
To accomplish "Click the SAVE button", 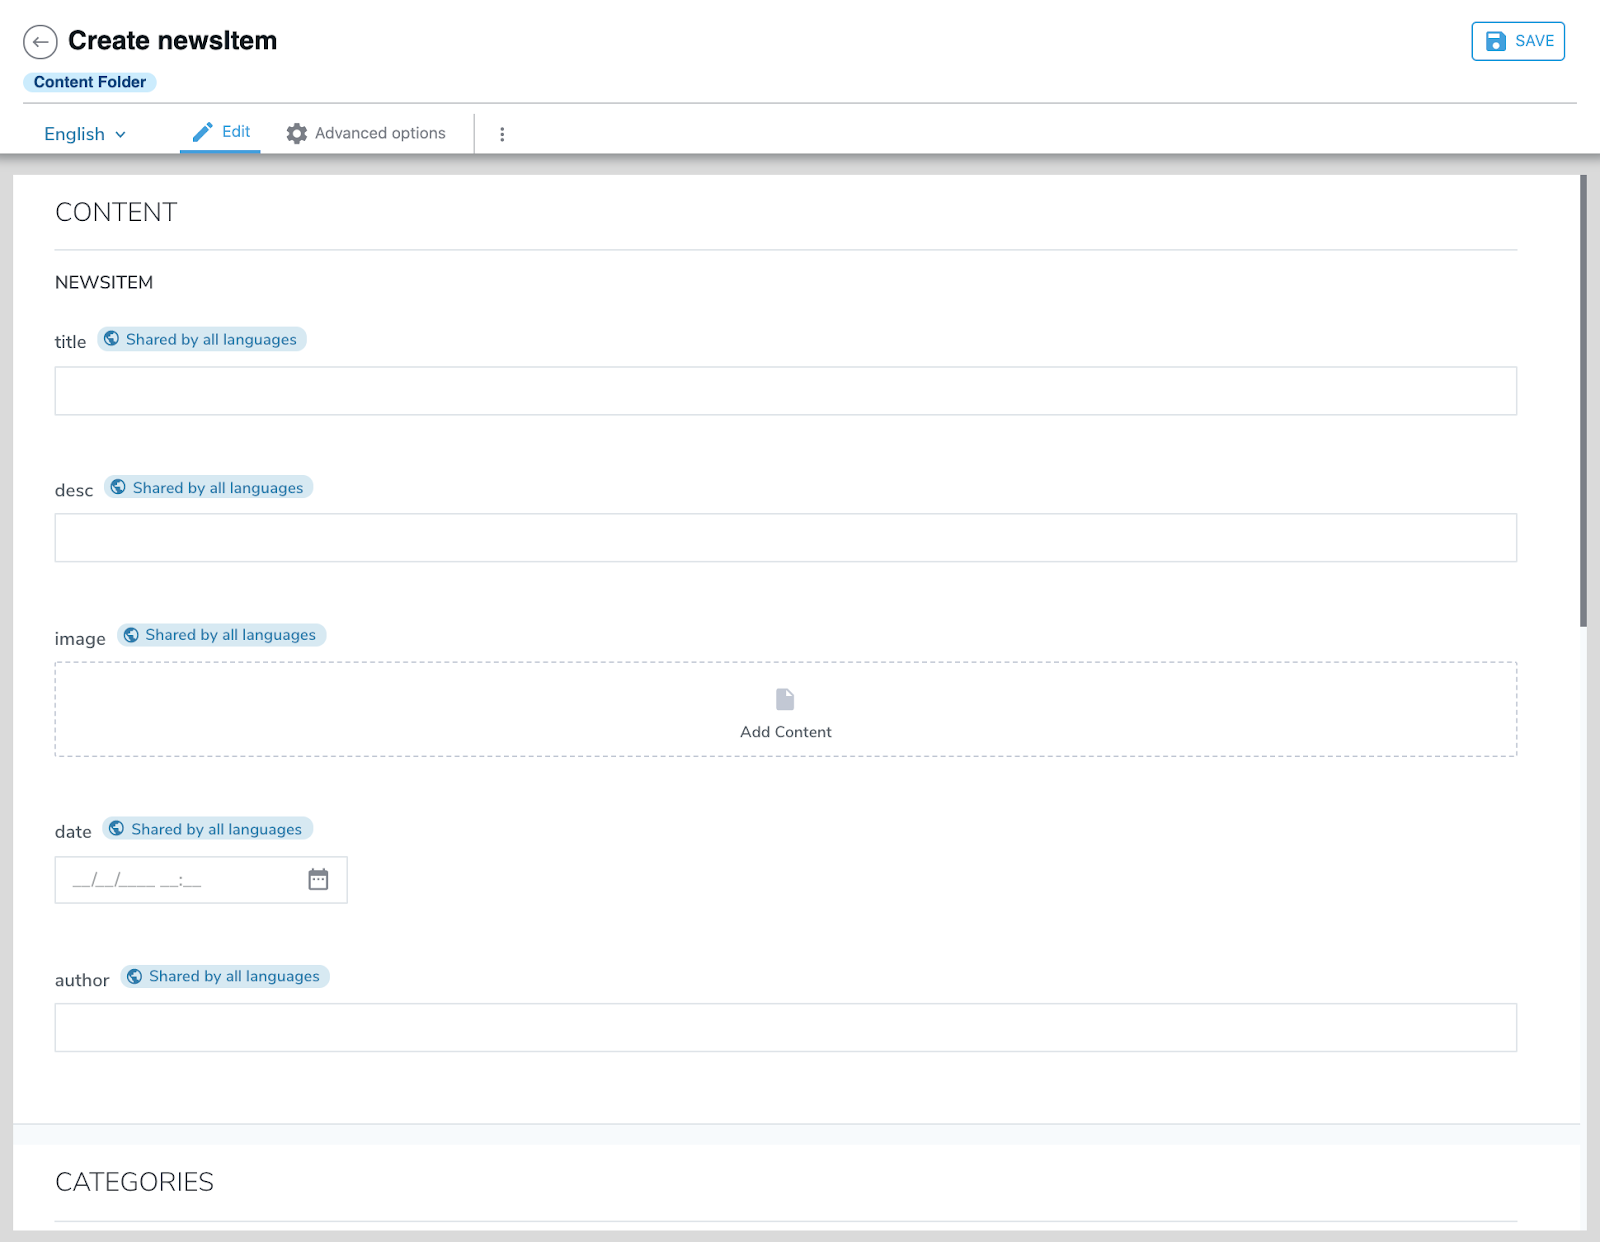I will 1518,41.
